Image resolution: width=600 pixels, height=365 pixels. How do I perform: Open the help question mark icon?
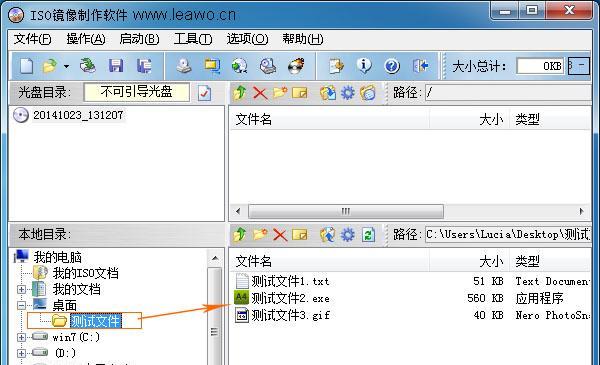click(x=392, y=66)
